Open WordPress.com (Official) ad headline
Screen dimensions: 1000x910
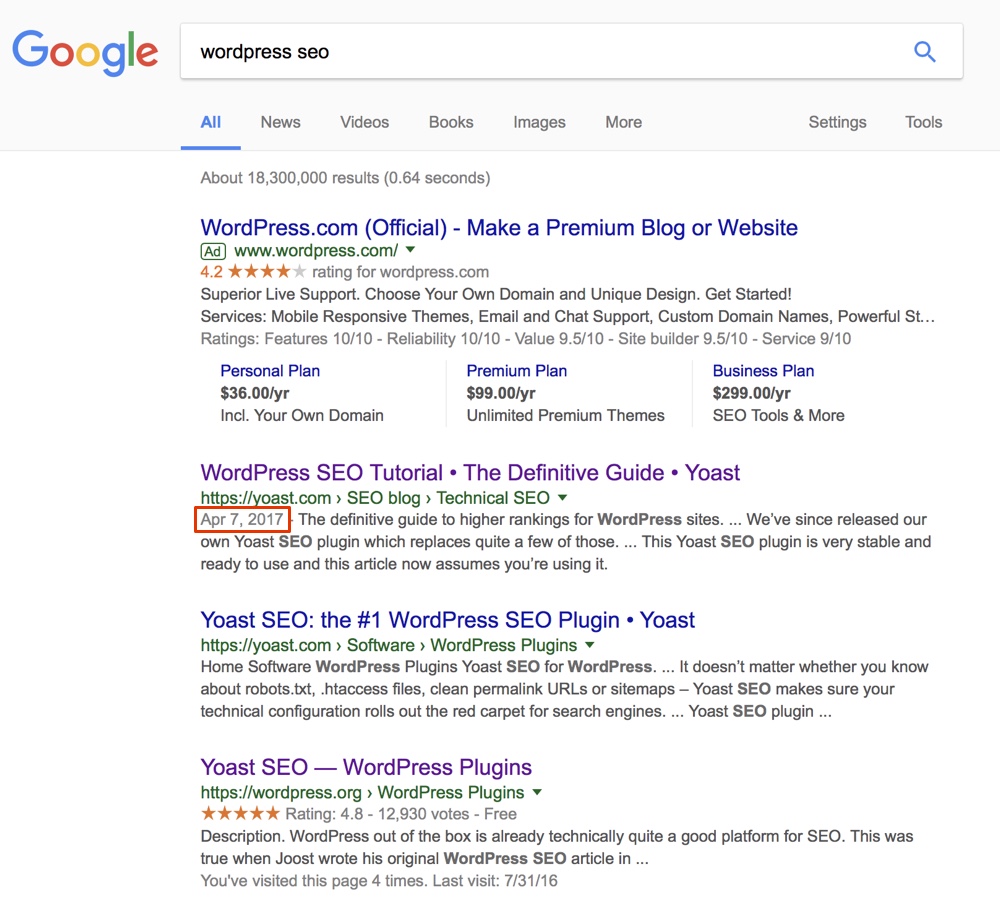[499, 228]
